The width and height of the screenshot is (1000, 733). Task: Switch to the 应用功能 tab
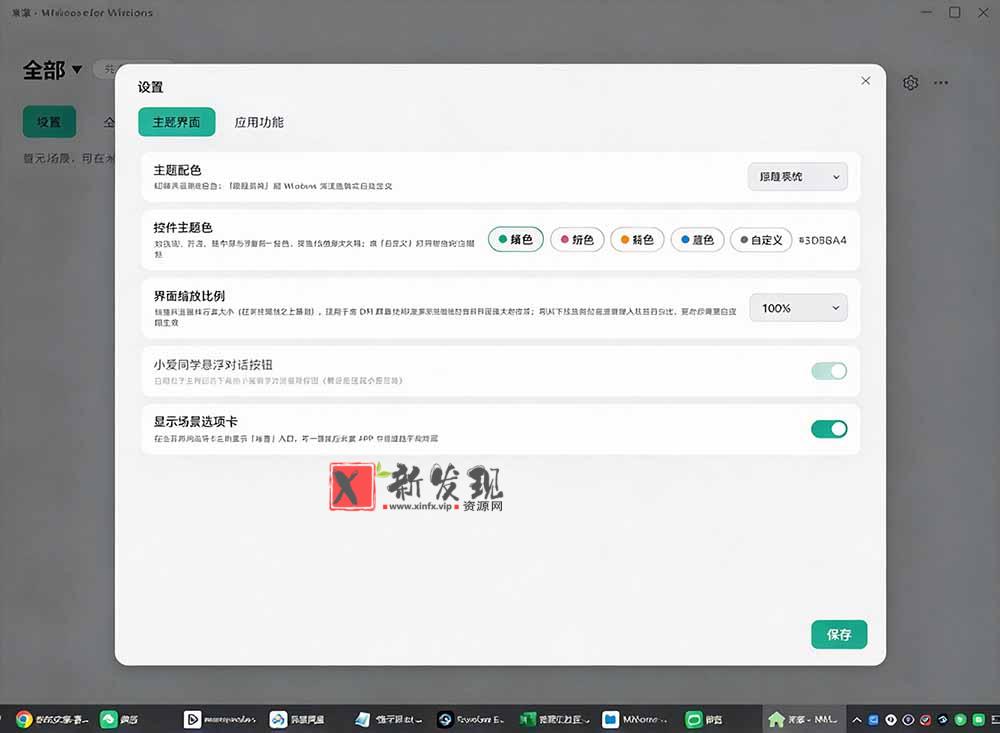point(259,122)
